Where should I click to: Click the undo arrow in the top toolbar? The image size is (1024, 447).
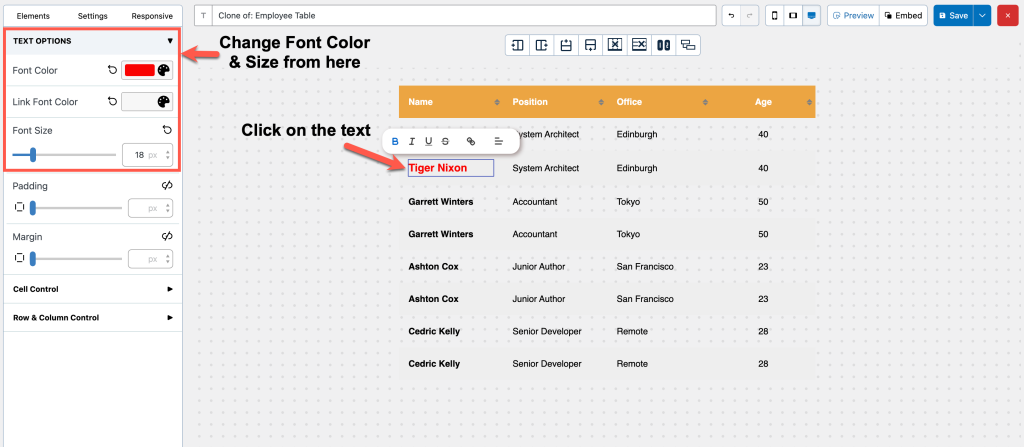coord(731,16)
